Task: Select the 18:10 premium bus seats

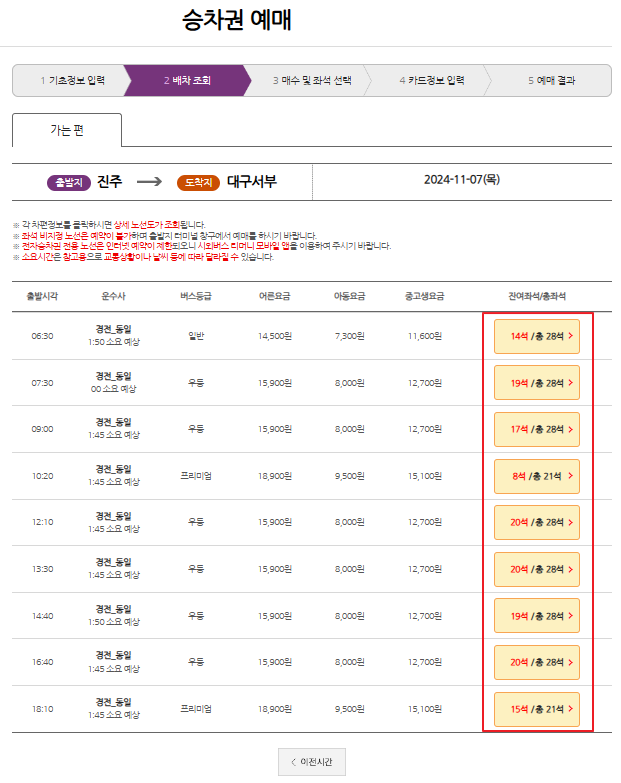Action: click(537, 709)
